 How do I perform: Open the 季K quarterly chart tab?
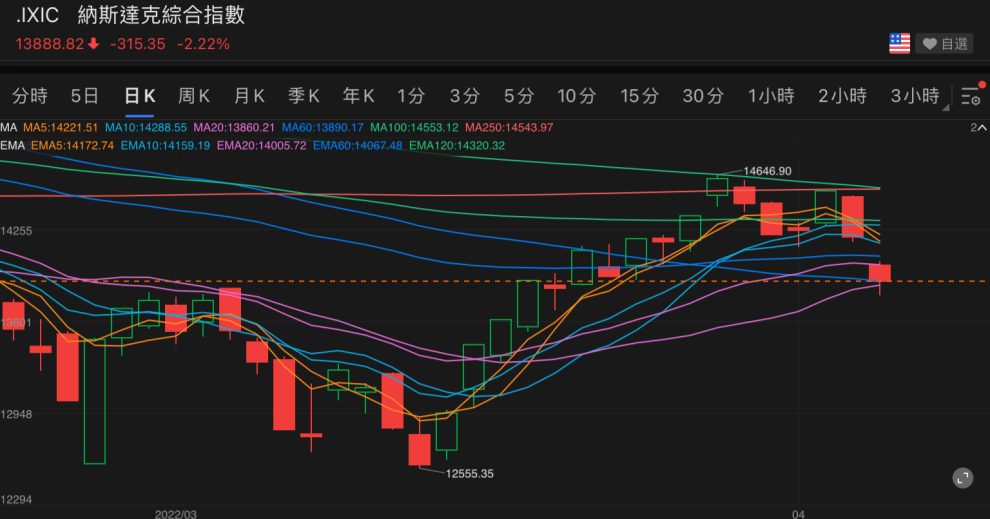[x=303, y=96]
